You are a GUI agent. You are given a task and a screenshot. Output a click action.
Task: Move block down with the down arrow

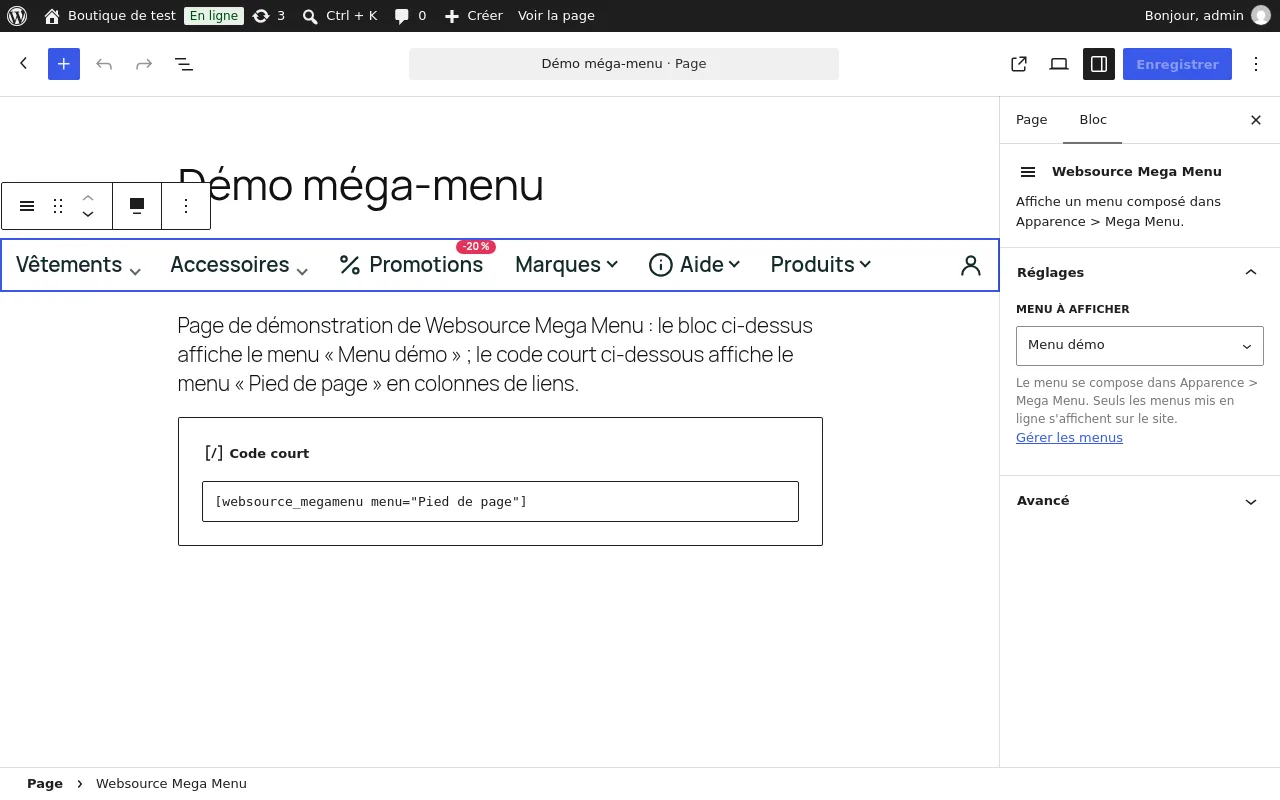coord(88,214)
